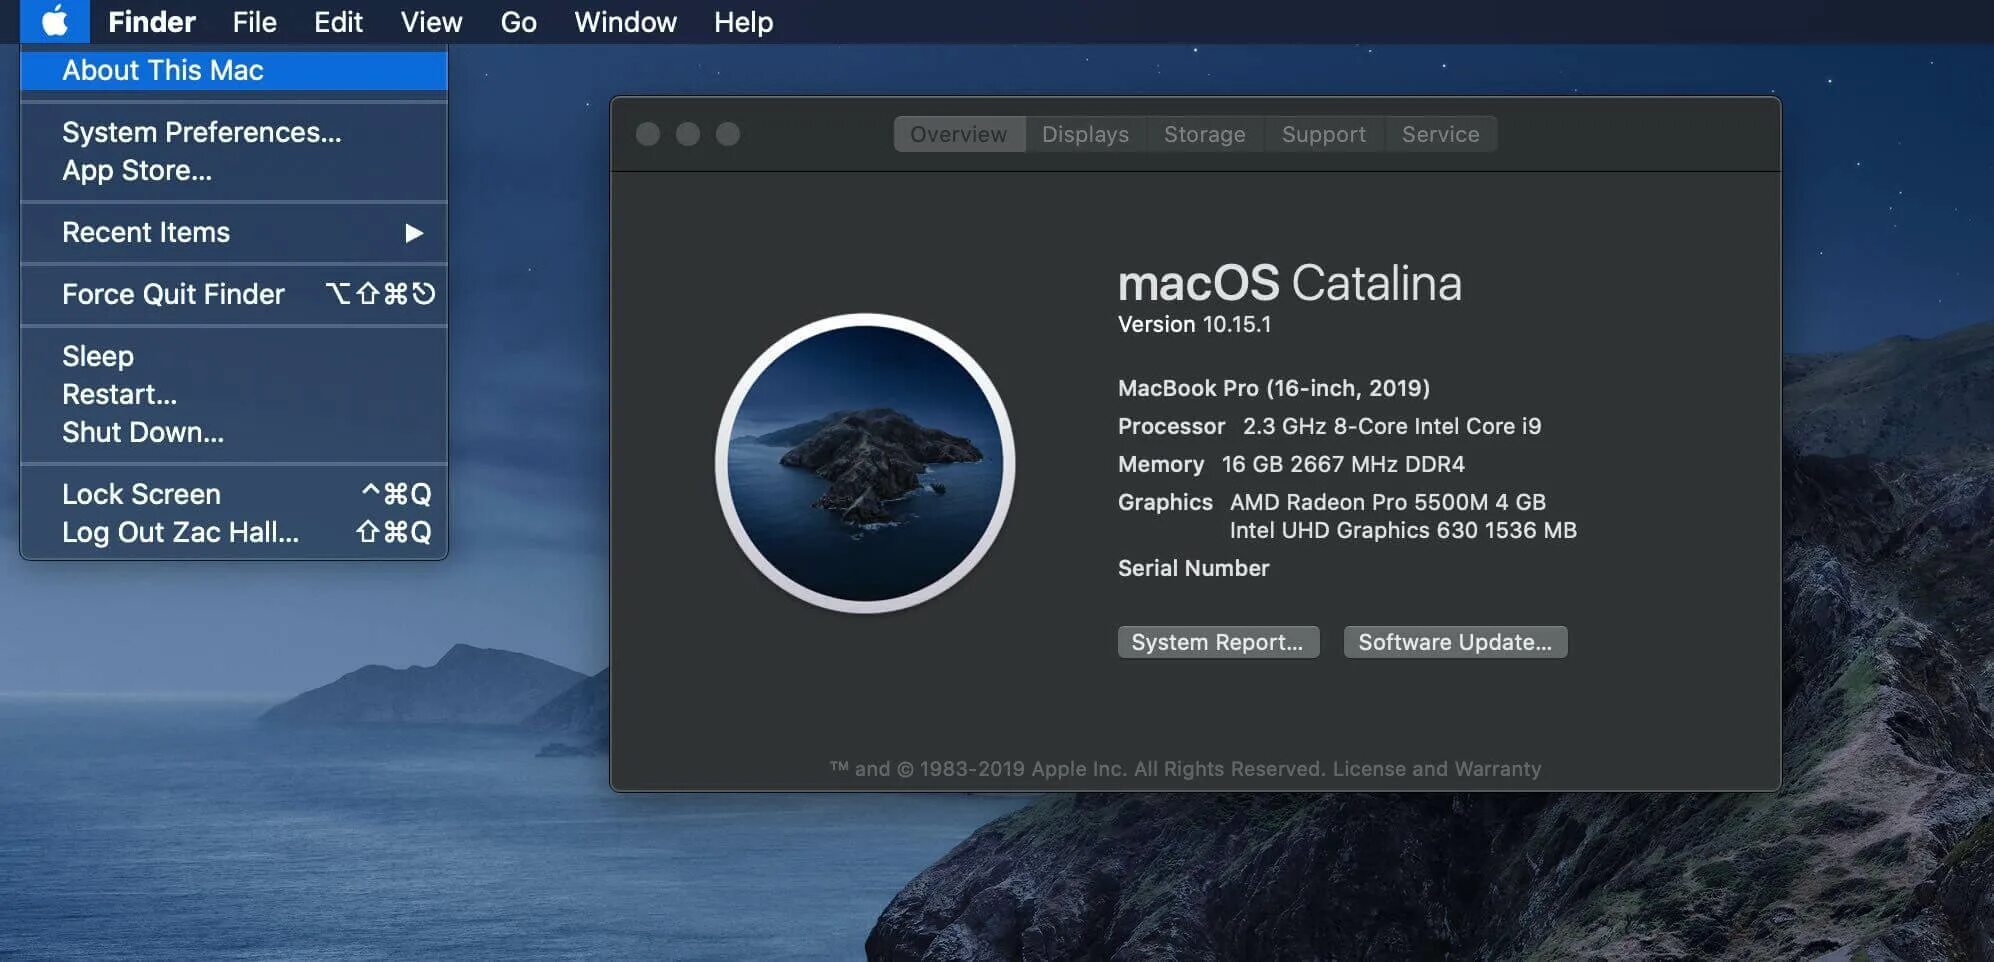Switch to the Service tab

tap(1441, 134)
